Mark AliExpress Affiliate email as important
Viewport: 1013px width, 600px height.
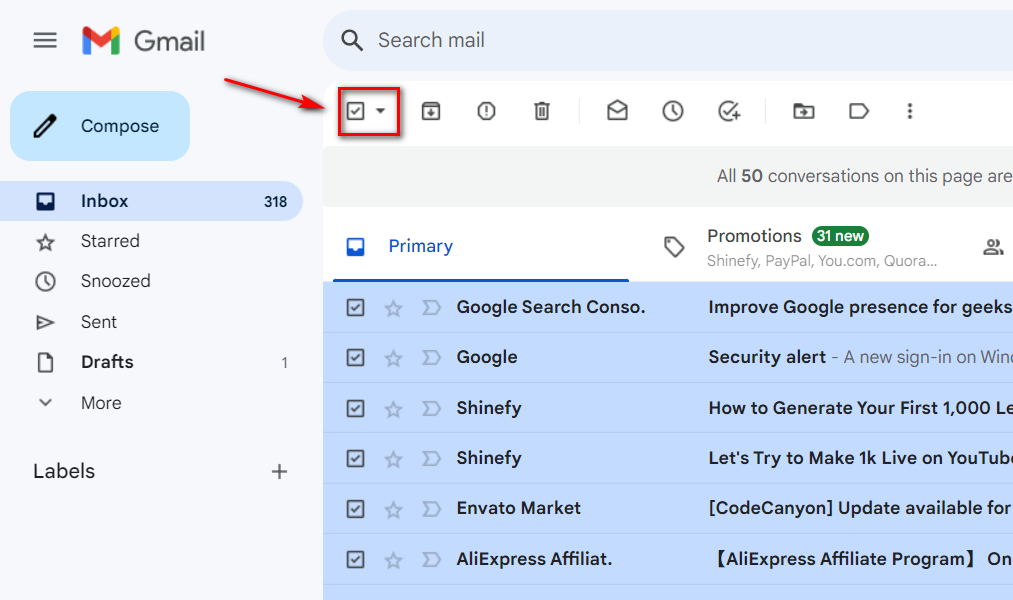pos(431,559)
